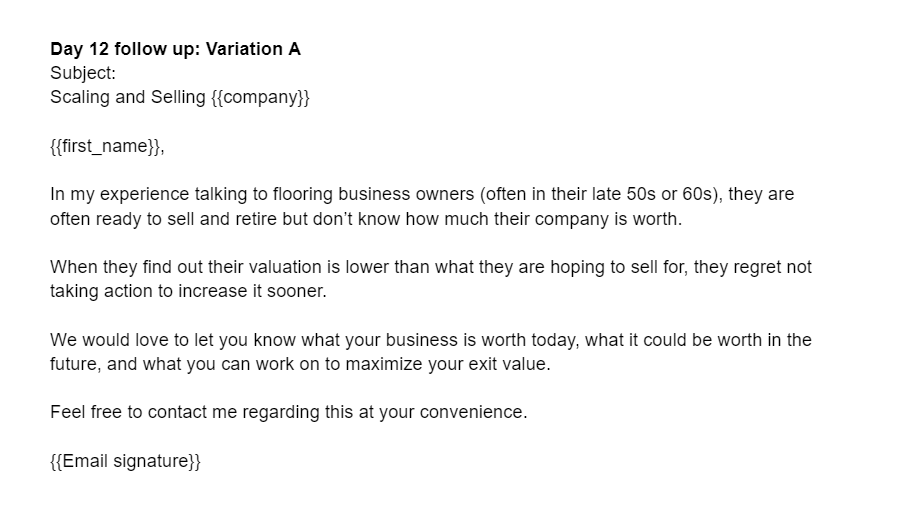906x520 pixels.
Task: Click the 'Day 12 follow up: Variation A' heading
Action: coord(175,49)
